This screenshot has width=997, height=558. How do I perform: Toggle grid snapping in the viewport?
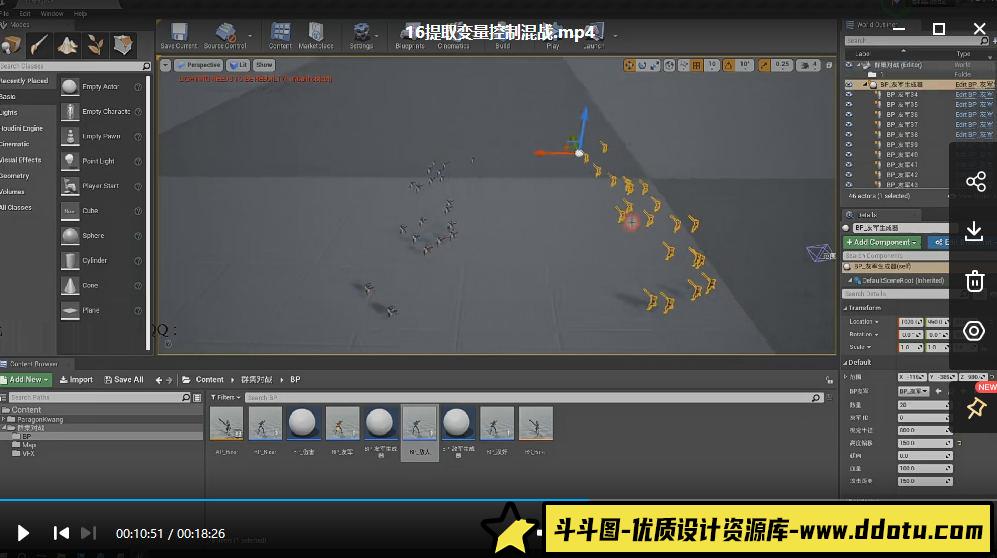tap(698, 65)
